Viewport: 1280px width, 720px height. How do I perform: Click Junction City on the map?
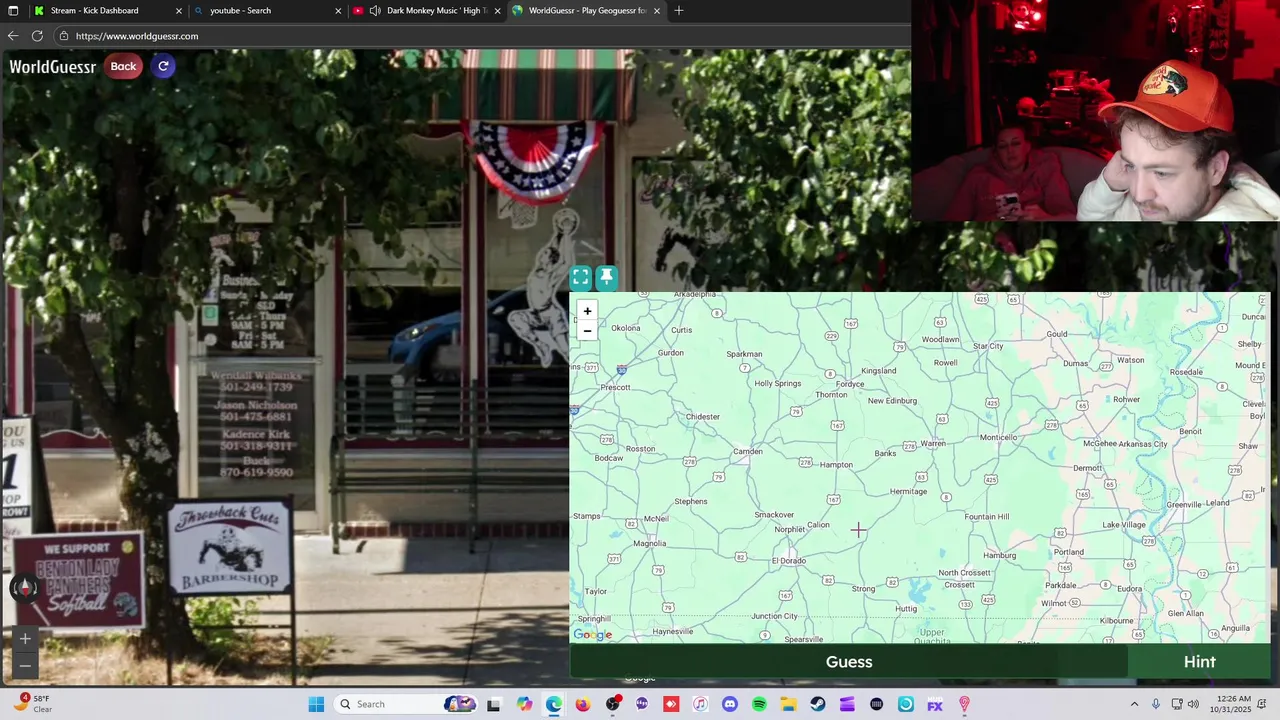[x=774, y=617]
